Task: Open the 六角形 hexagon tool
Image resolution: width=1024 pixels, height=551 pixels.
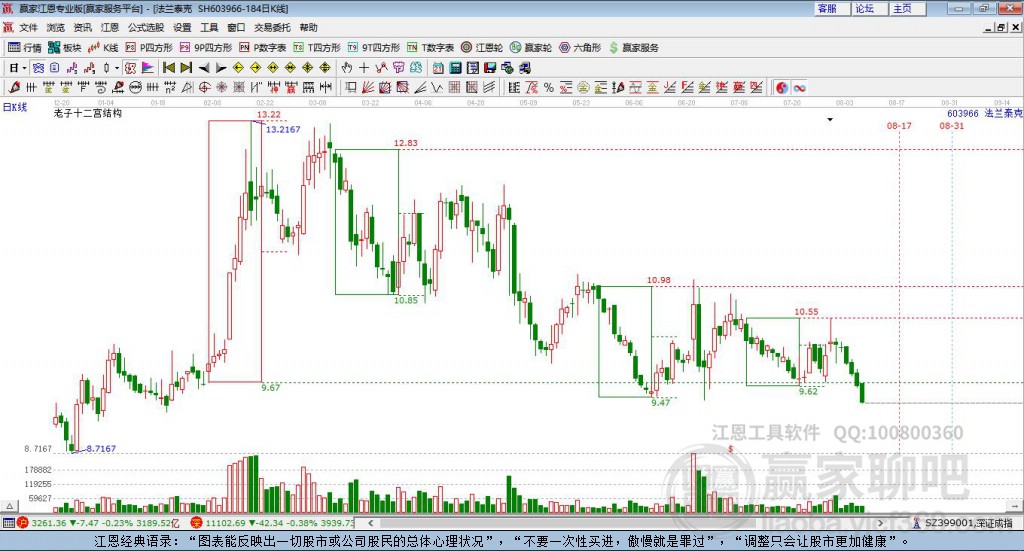Action: pyautogui.click(x=580, y=48)
